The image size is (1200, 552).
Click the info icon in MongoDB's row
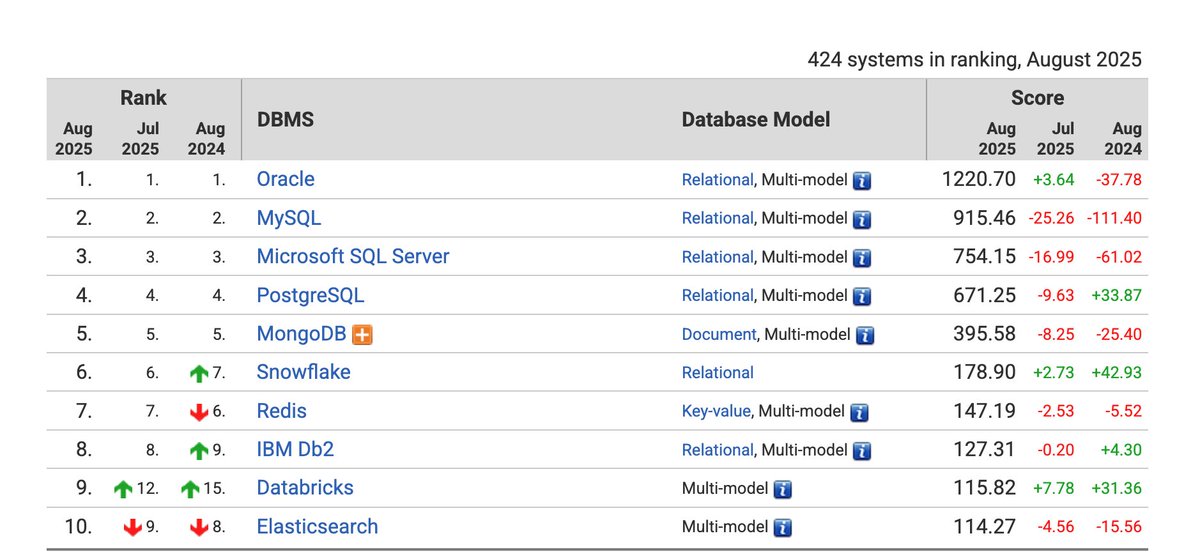pyautogui.click(x=865, y=335)
